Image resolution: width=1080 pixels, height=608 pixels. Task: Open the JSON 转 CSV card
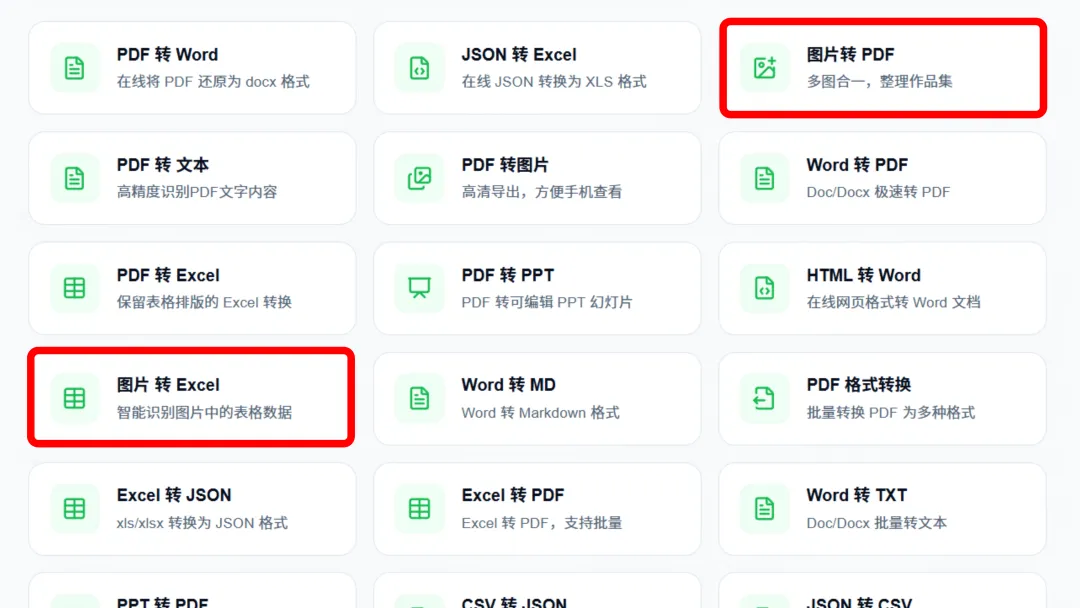(882, 591)
